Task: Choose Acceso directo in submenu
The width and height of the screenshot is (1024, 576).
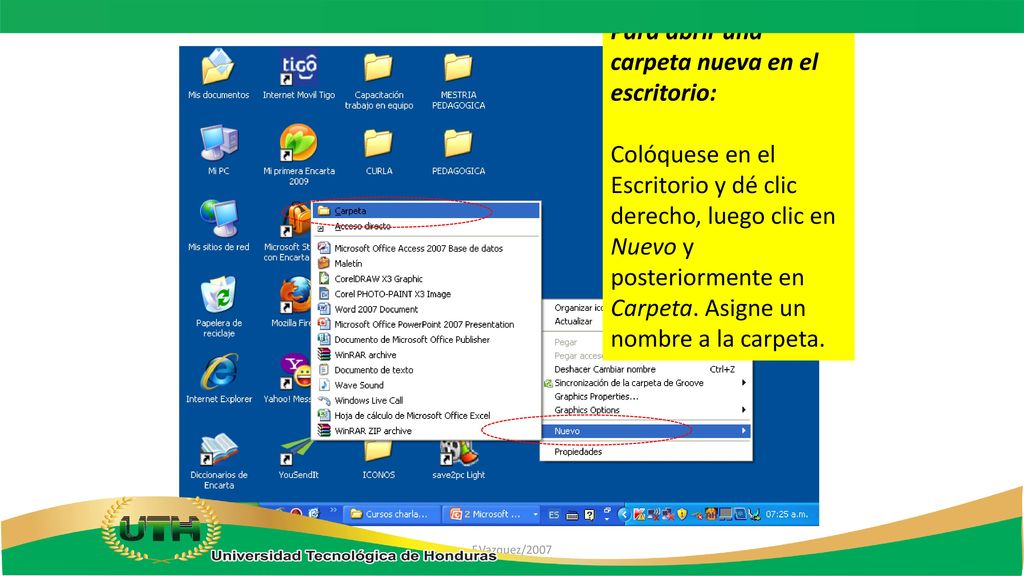Action: click(x=426, y=226)
